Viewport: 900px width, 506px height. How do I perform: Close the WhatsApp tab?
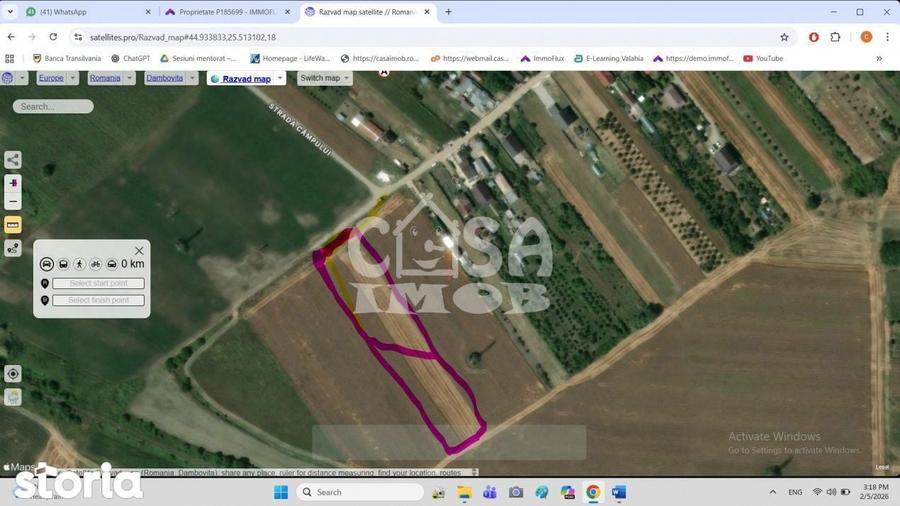pos(148,11)
